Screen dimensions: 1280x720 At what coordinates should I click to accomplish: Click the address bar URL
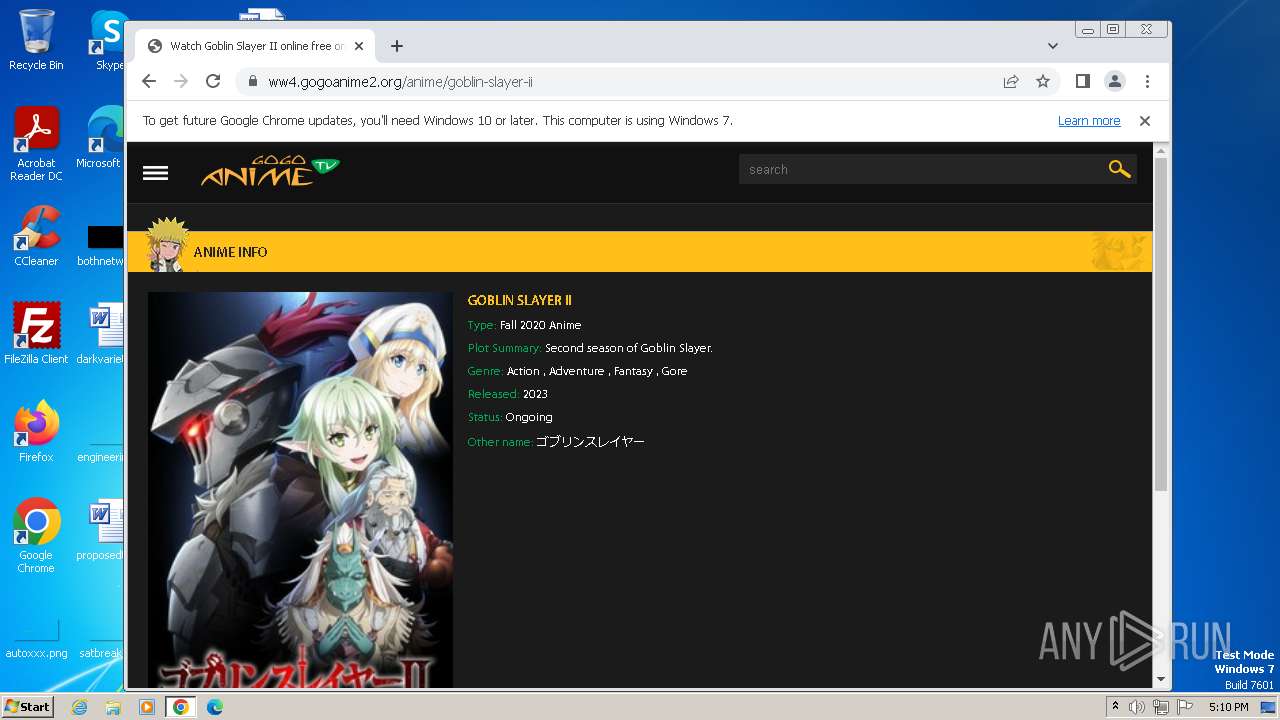point(400,81)
